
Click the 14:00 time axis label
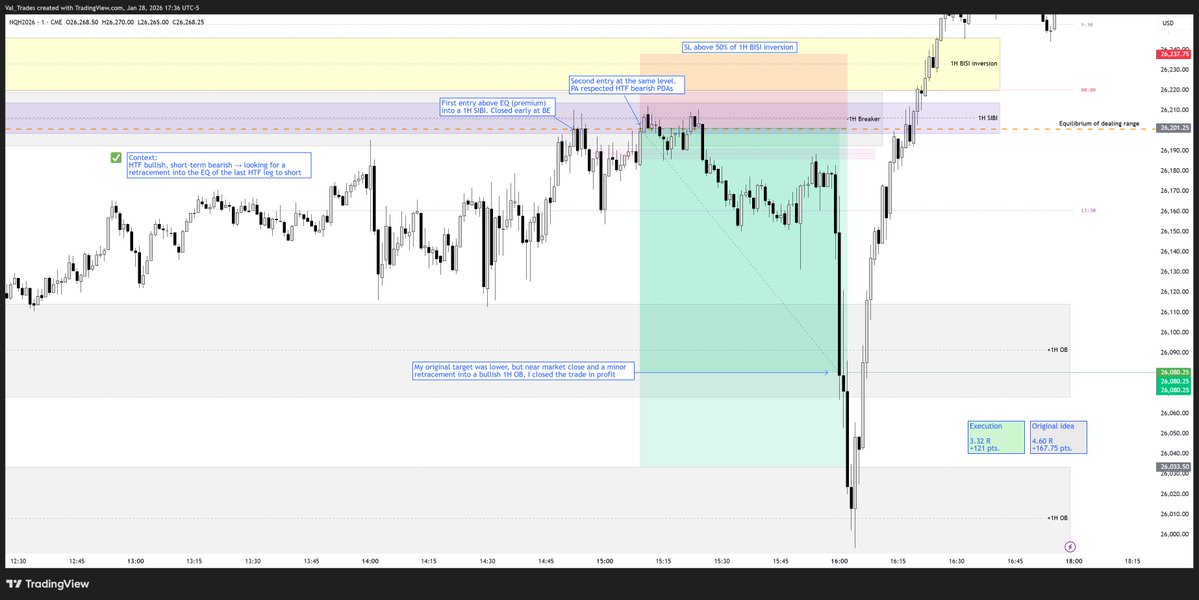tap(370, 561)
